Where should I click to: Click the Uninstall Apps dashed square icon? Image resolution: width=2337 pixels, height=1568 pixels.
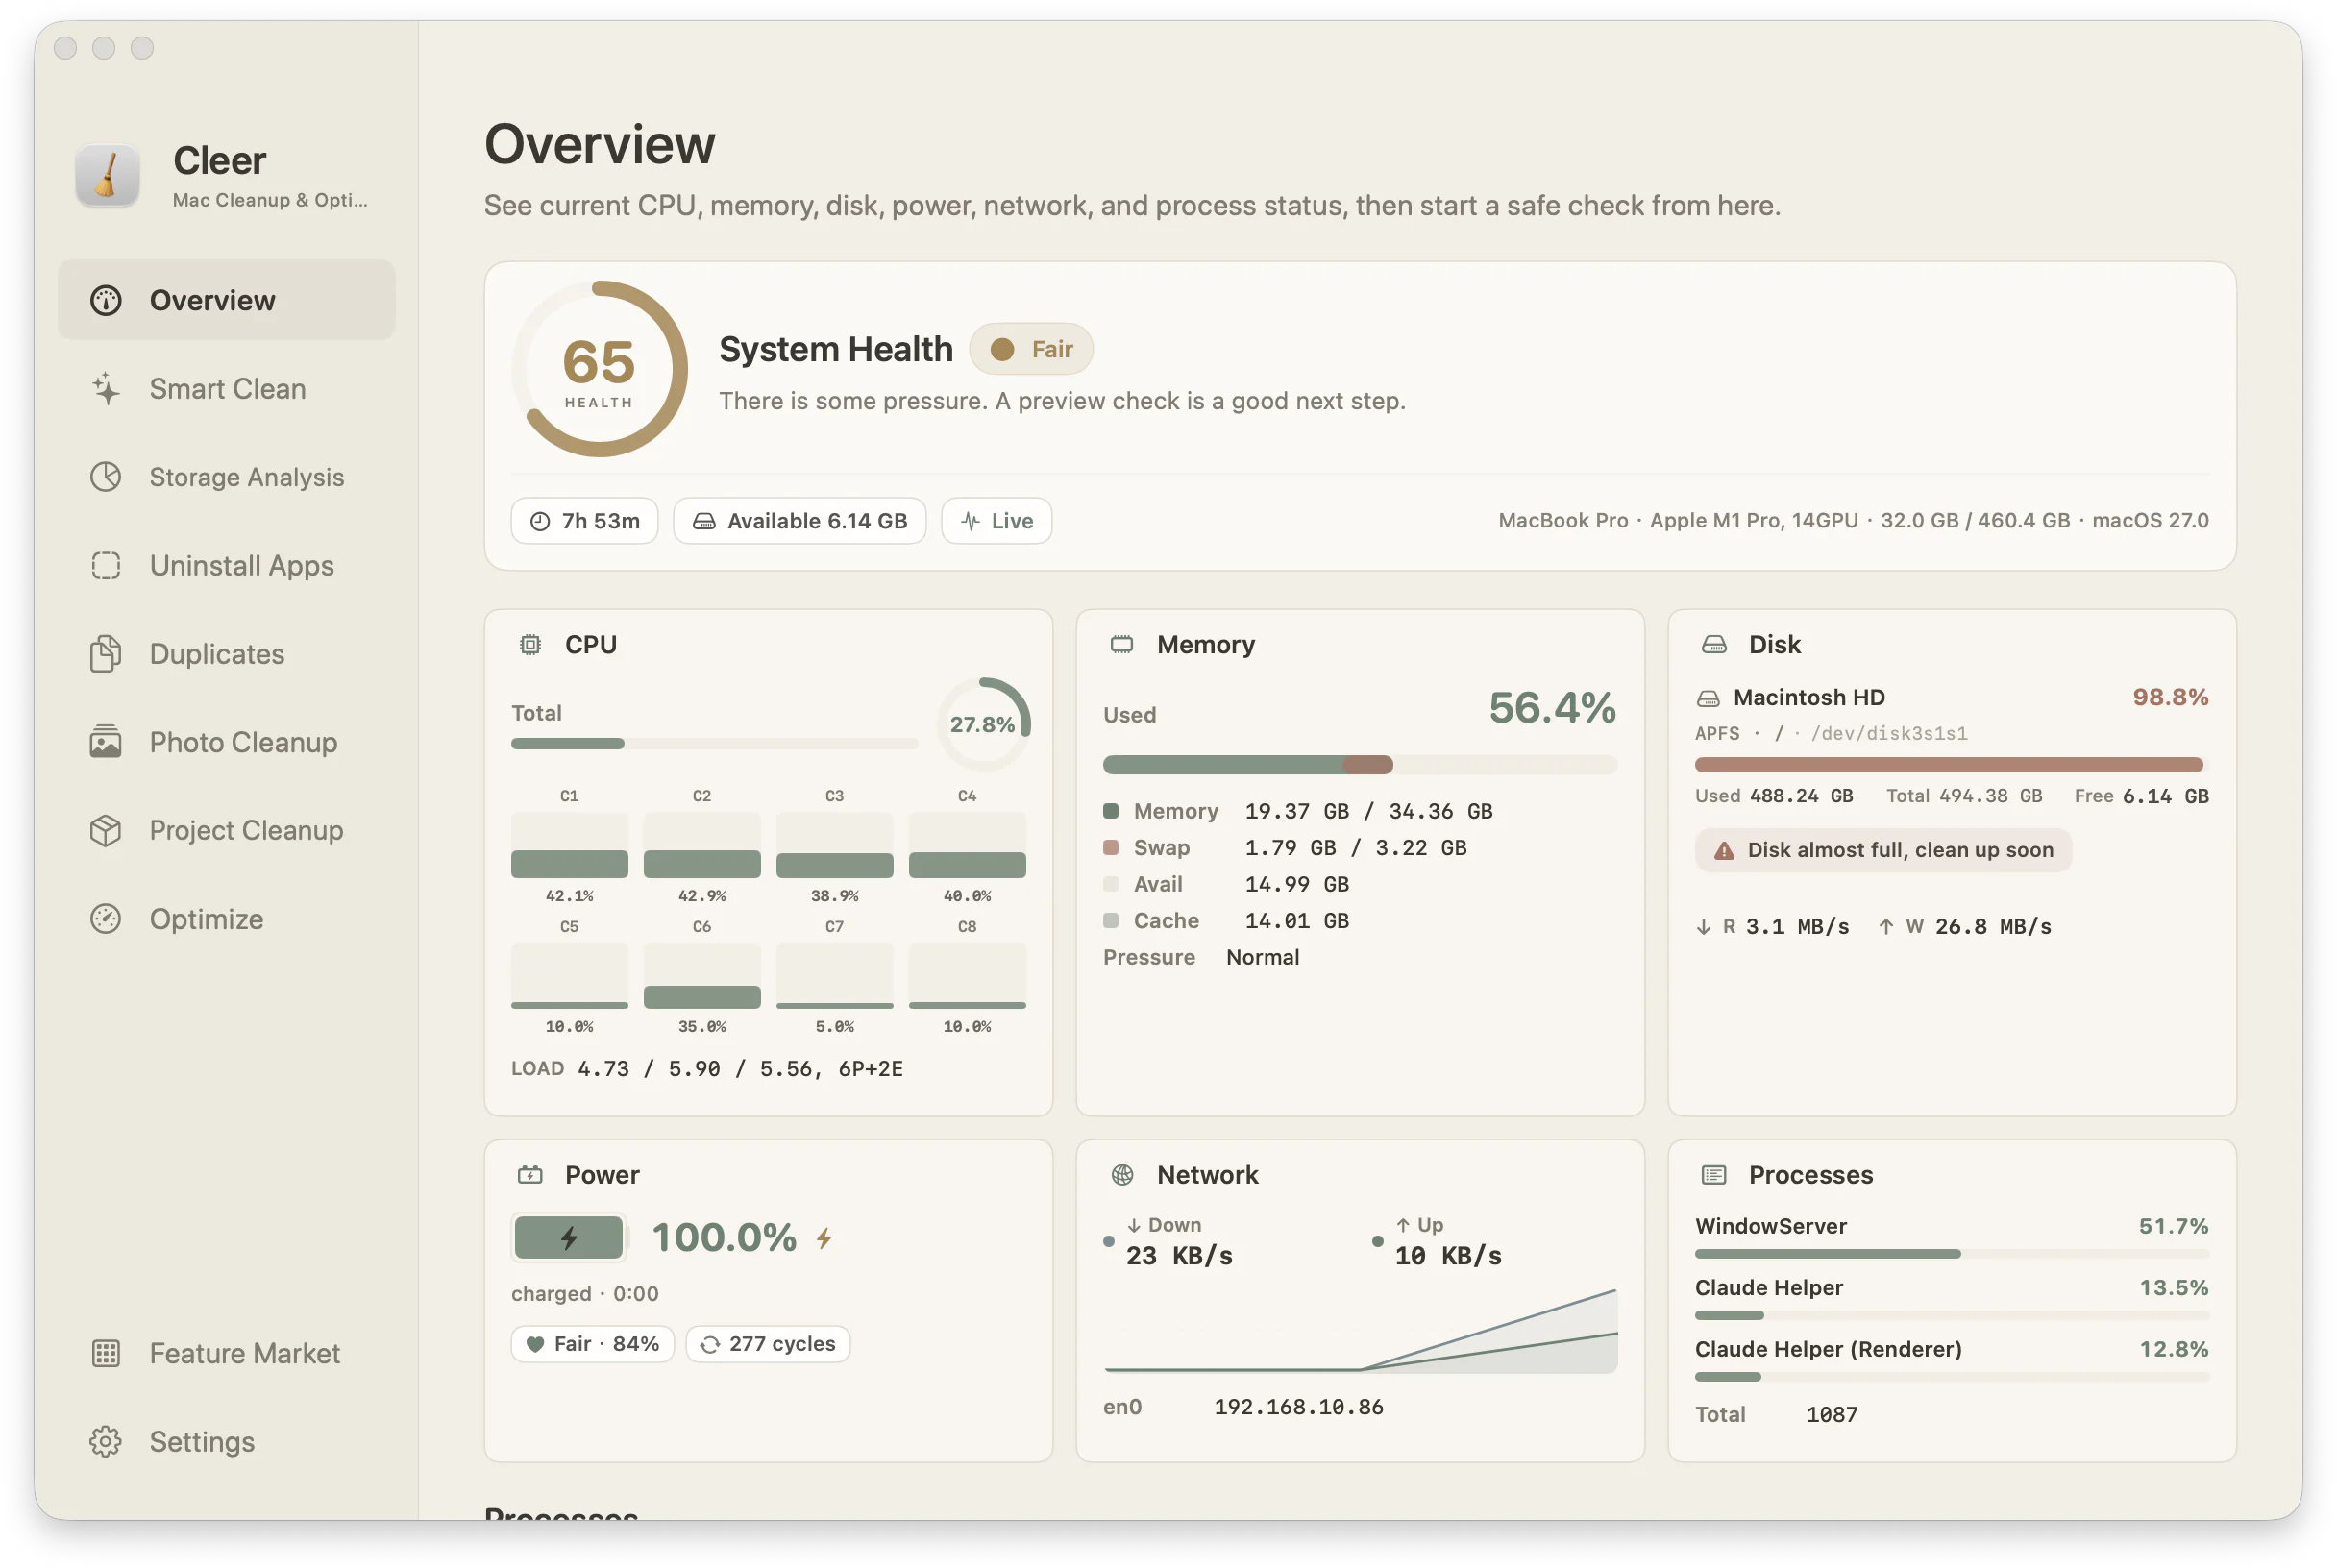coord(105,565)
